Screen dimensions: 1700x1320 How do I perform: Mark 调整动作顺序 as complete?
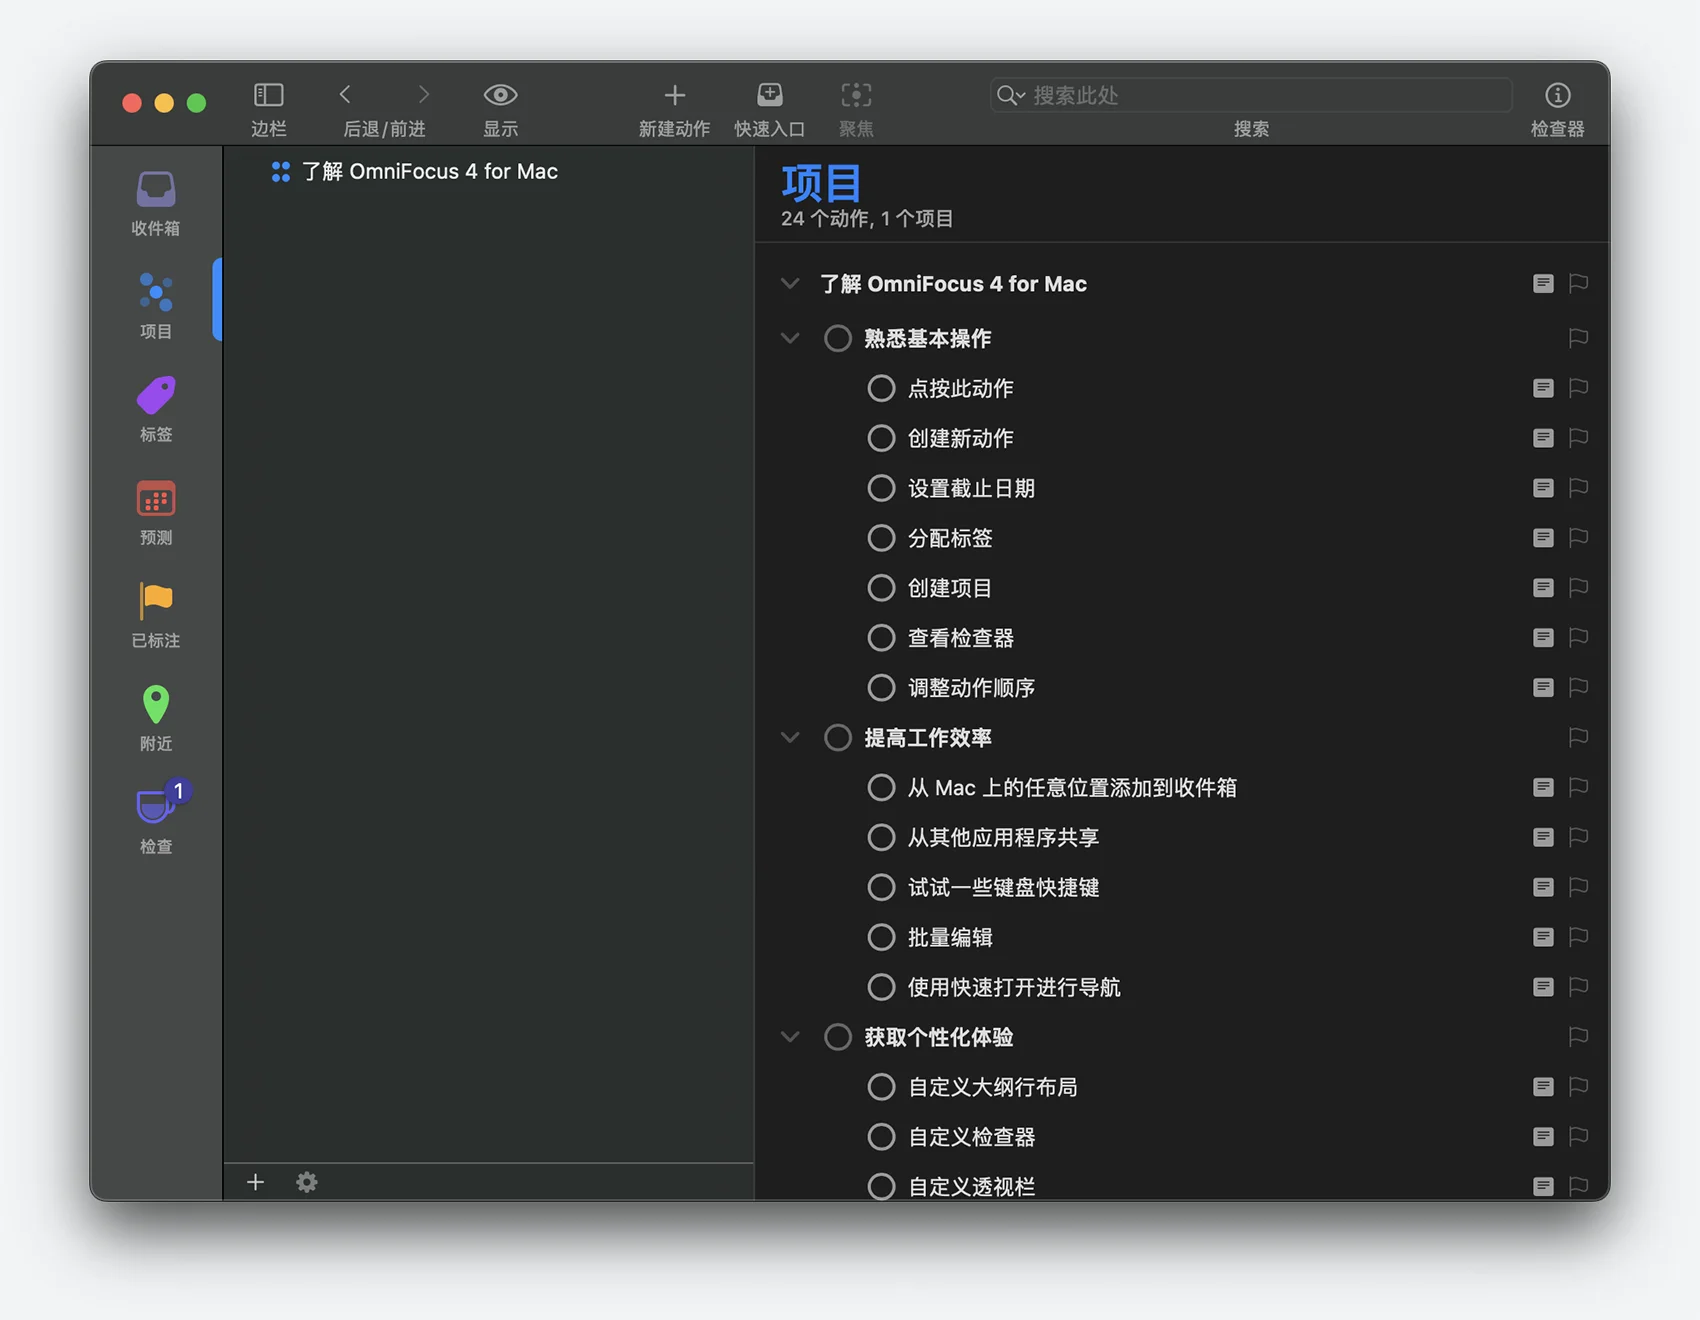click(x=881, y=688)
